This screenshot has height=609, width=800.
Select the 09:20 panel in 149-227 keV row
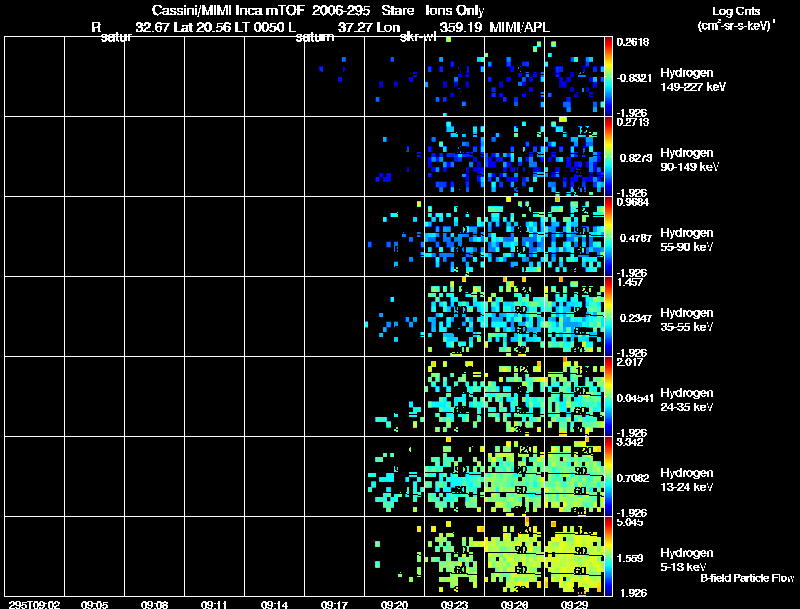click(394, 77)
